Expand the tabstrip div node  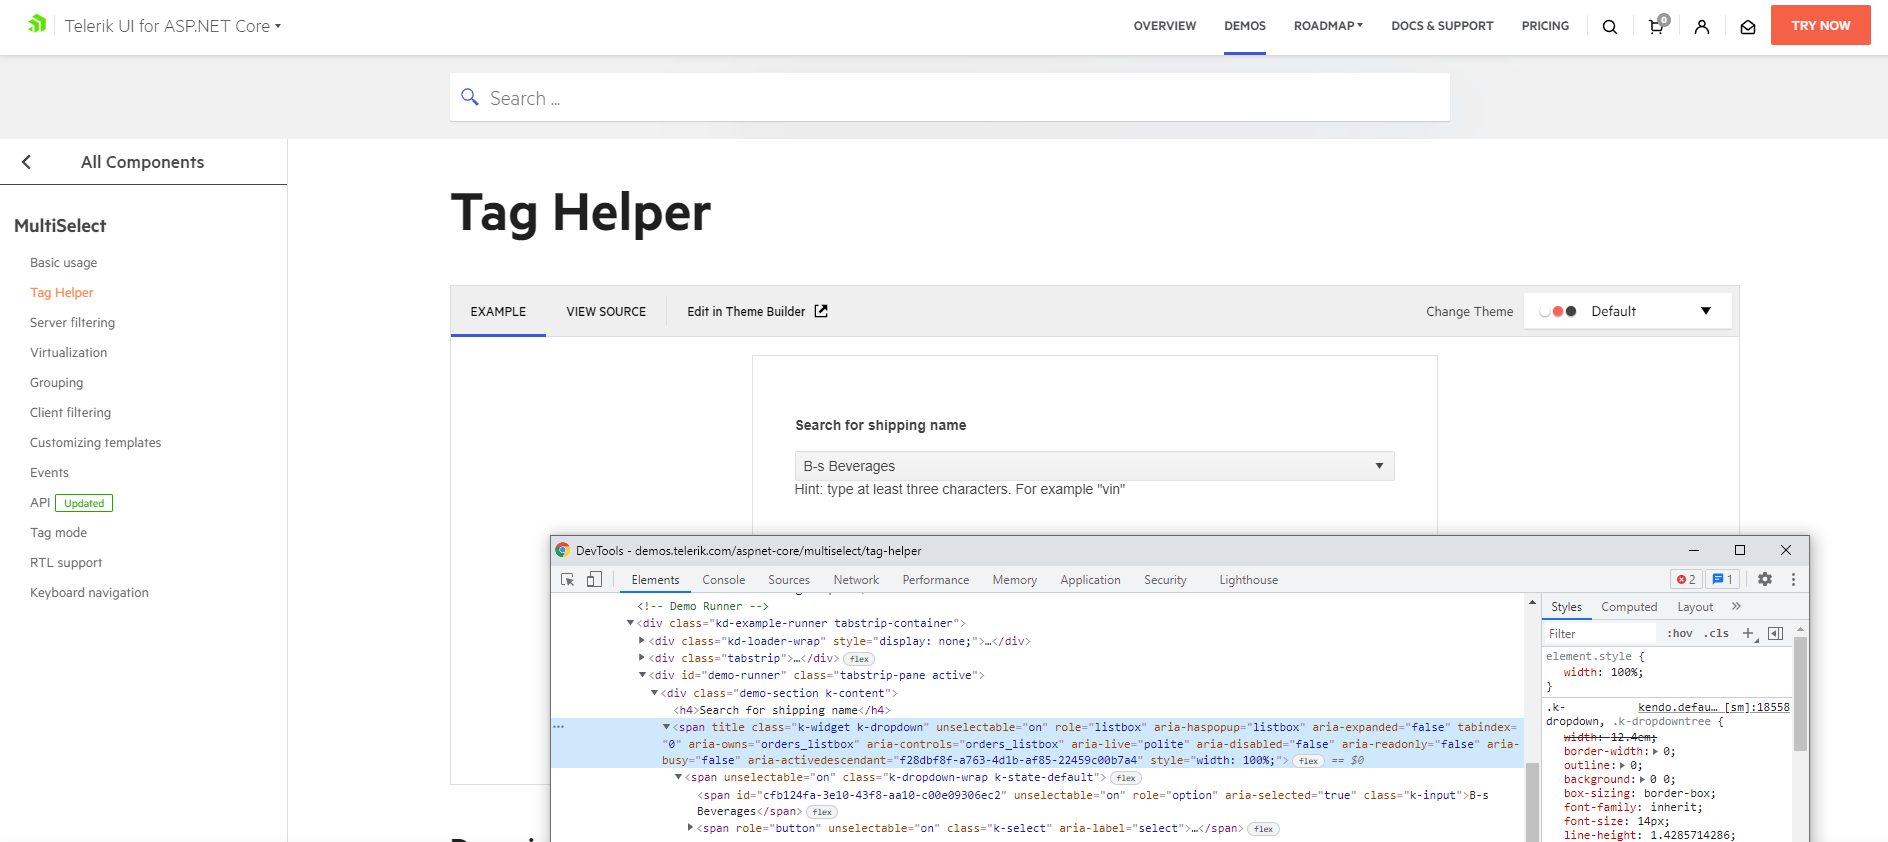642,658
